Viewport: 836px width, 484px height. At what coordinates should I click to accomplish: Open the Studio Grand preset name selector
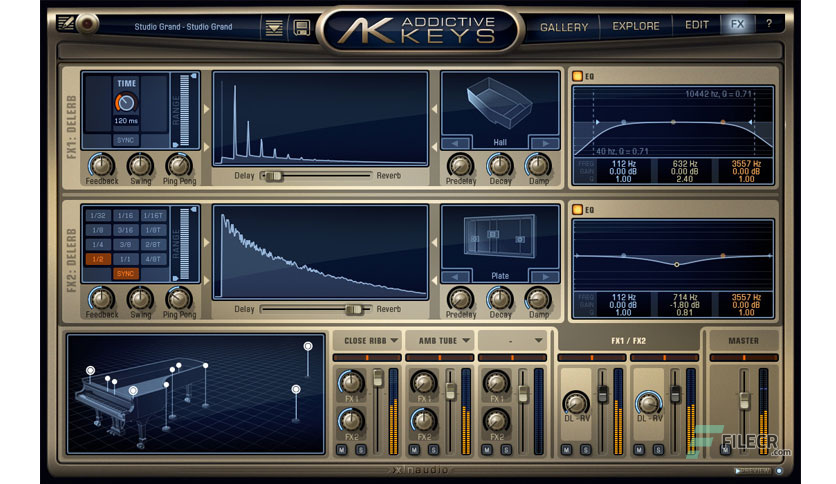click(183, 27)
